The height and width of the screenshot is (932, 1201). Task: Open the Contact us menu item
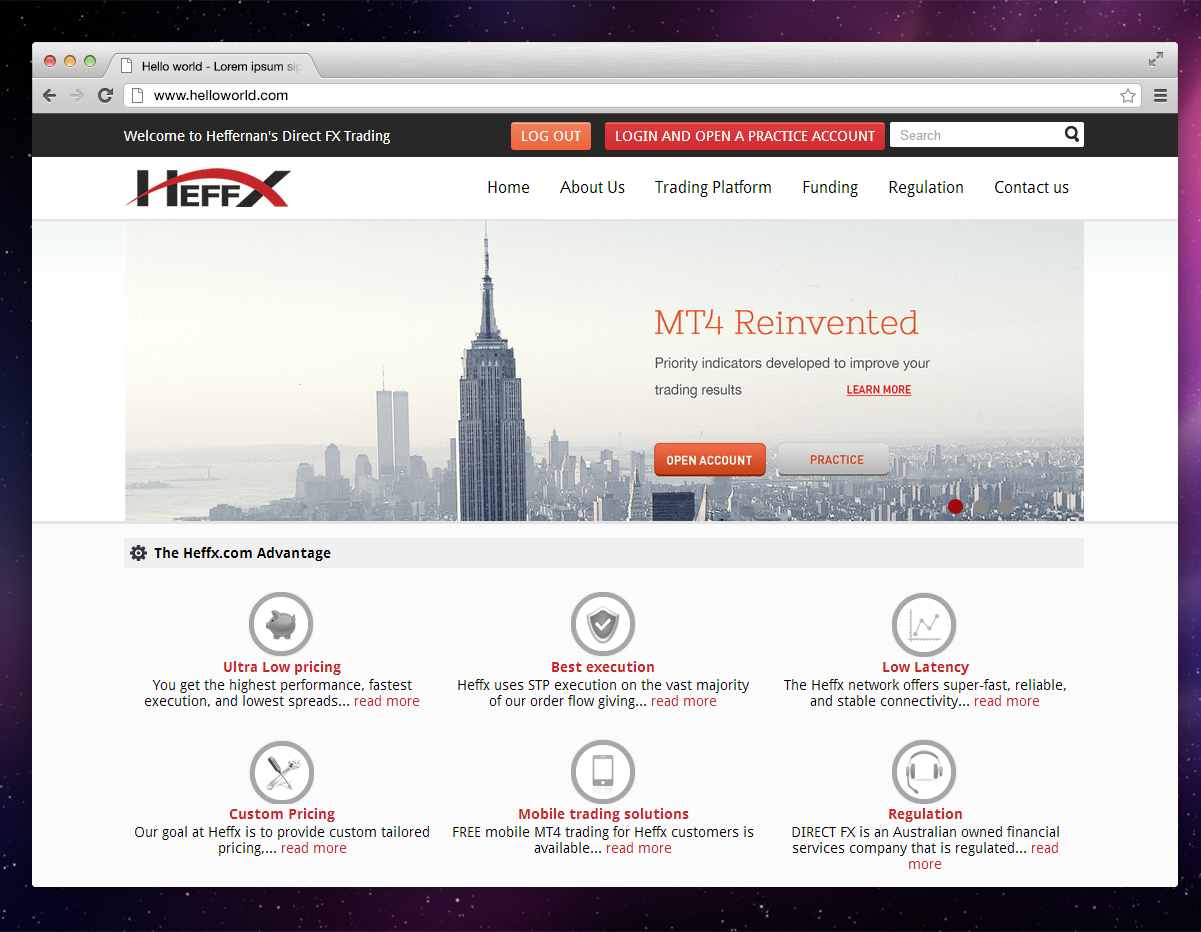(1031, 187)
